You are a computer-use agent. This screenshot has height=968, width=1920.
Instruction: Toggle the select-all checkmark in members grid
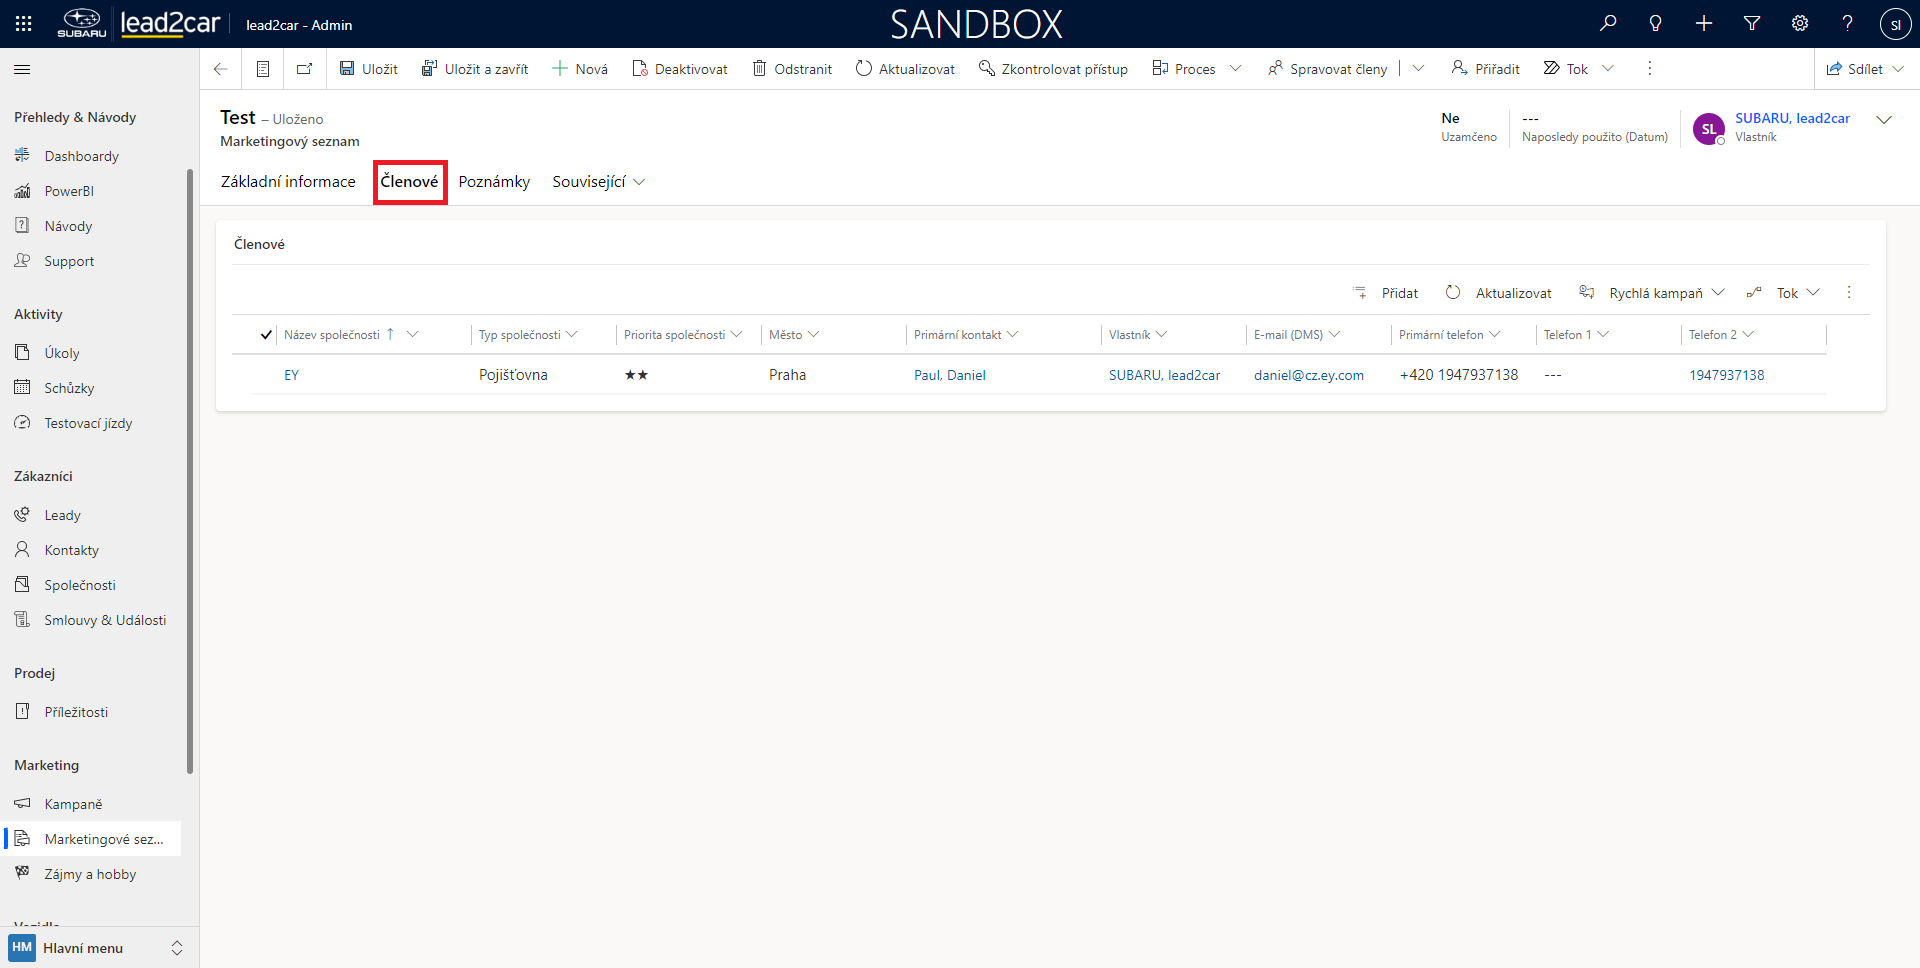[x=266, y=335]
